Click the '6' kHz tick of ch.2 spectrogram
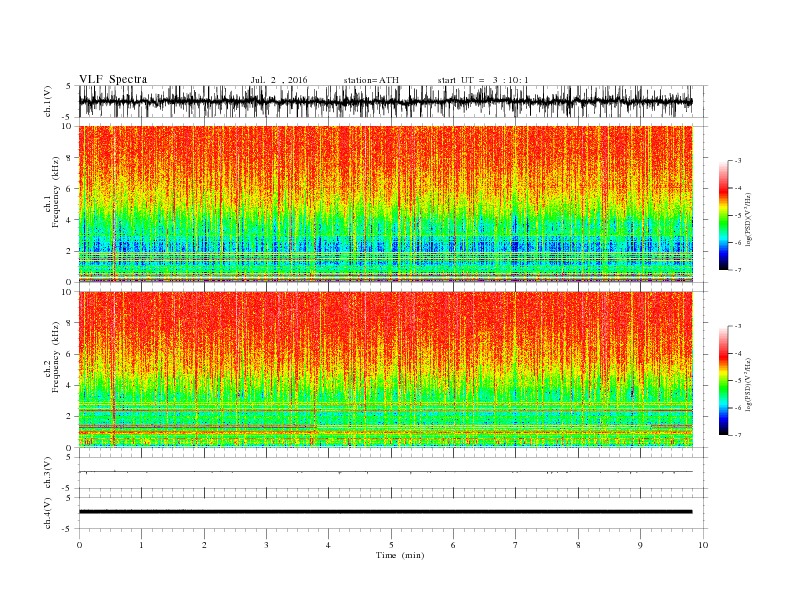Image resolution: width=792 pixels, height=612 pixels. pyautogui.click(x=69, y=354)
